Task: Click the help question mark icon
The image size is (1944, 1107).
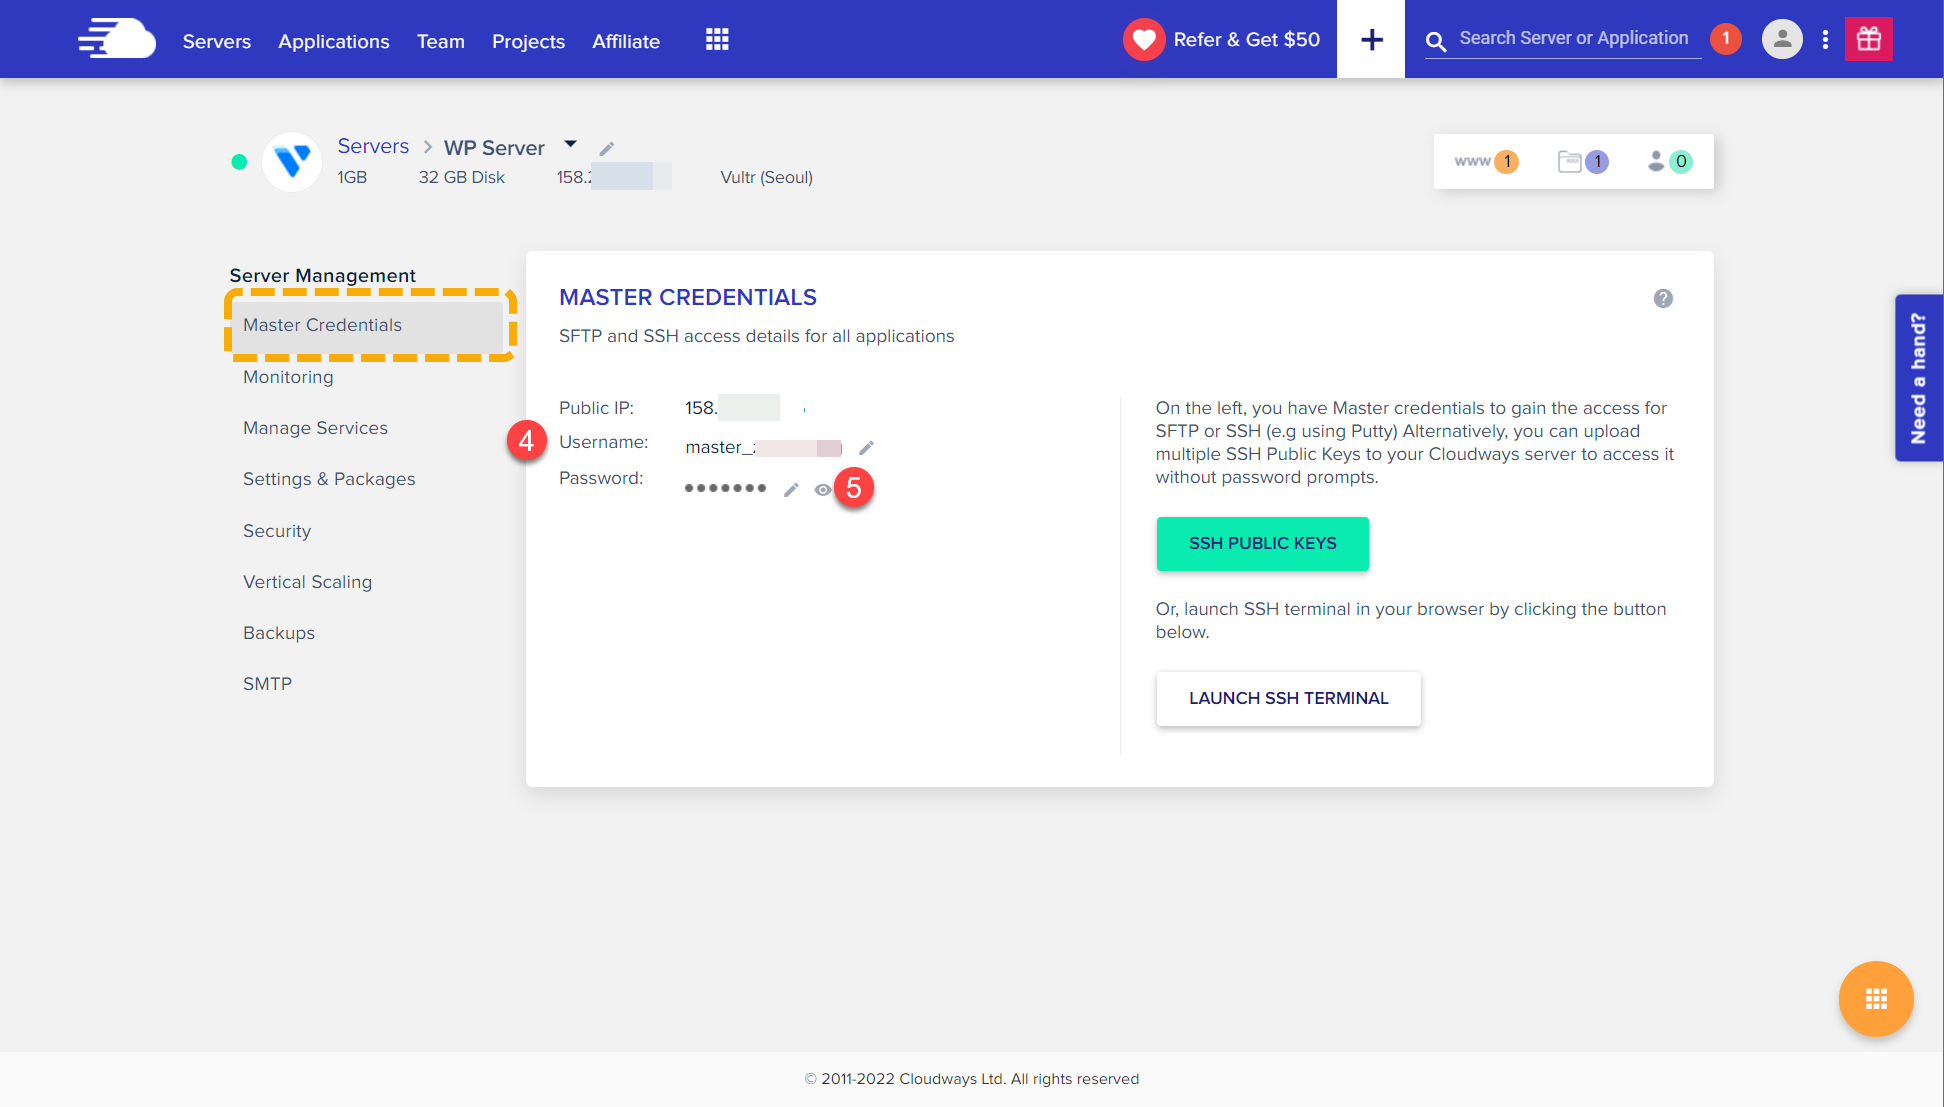Action: pyautogui.click(x=1663, y=298)
